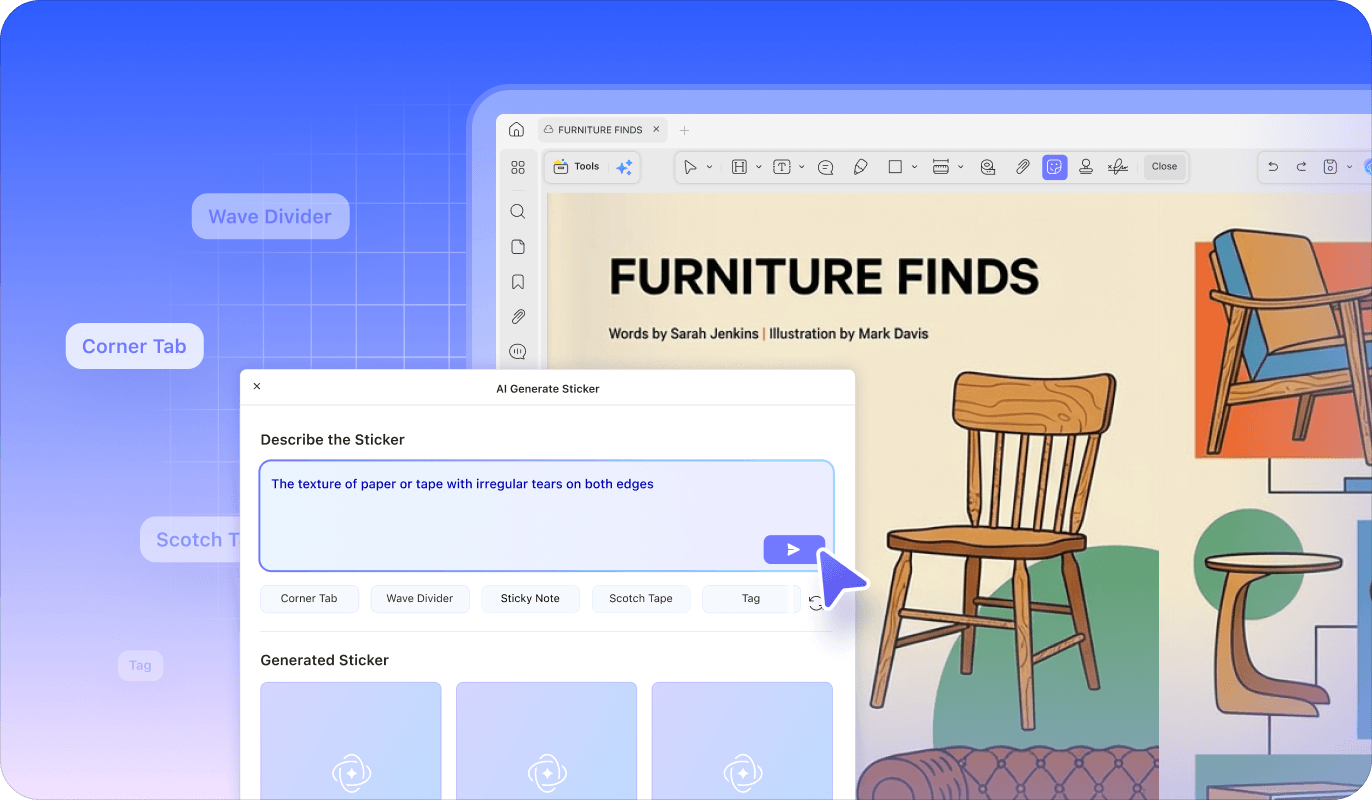Close the AI Generate Sticker dialog
Screen dimensions: 1372x800
point(257,386)
